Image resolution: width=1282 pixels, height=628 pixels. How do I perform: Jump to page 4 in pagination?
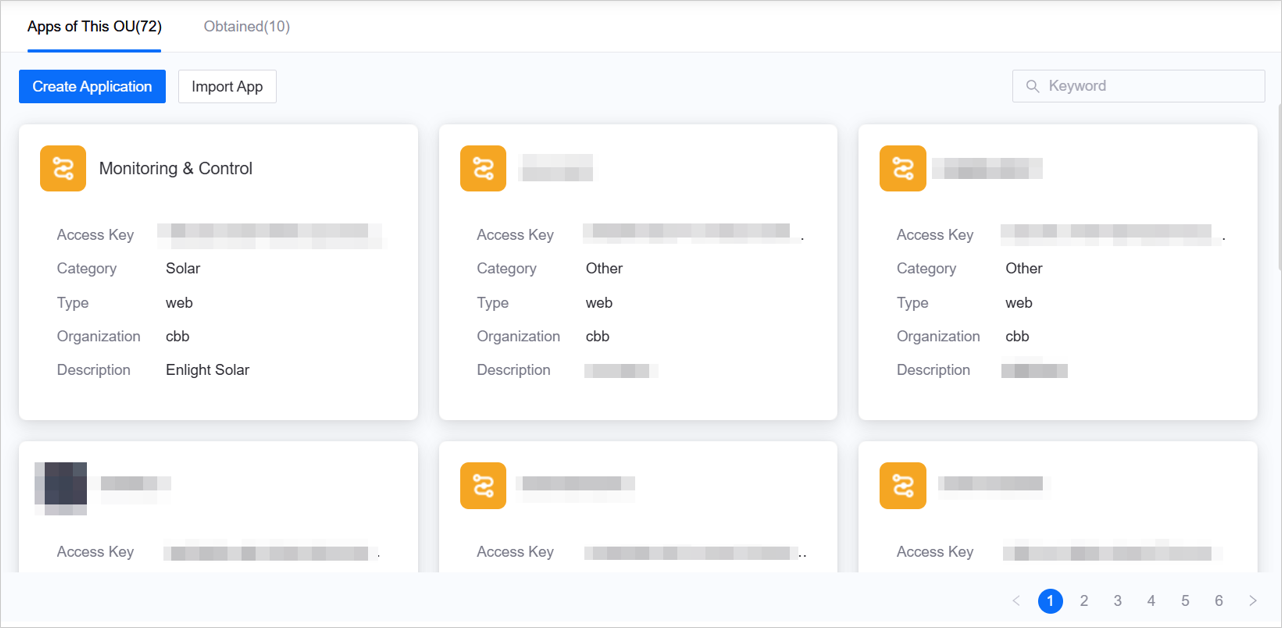click(x=1151, y=601)
